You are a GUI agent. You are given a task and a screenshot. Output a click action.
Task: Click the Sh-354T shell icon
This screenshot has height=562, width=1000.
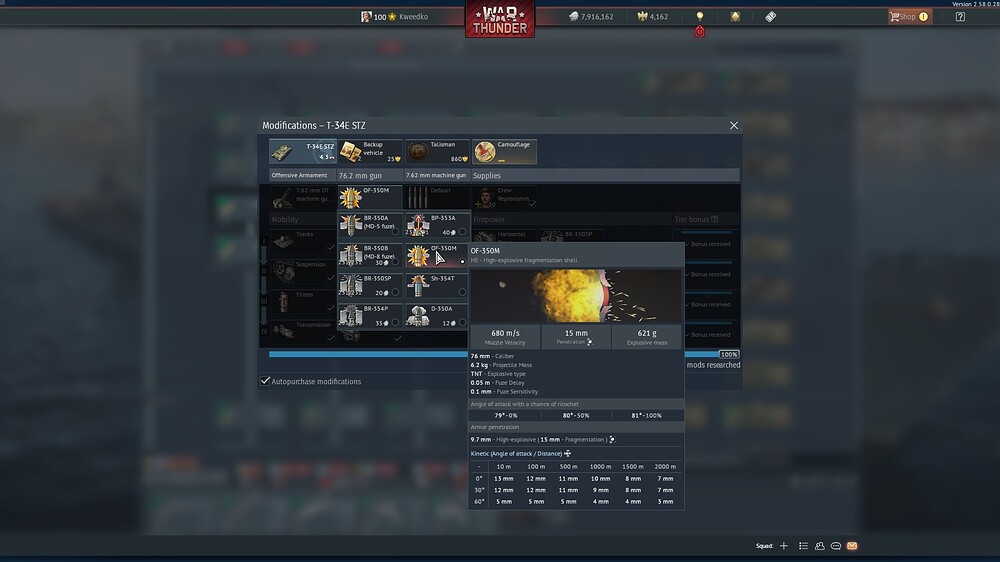click(418, 285)
